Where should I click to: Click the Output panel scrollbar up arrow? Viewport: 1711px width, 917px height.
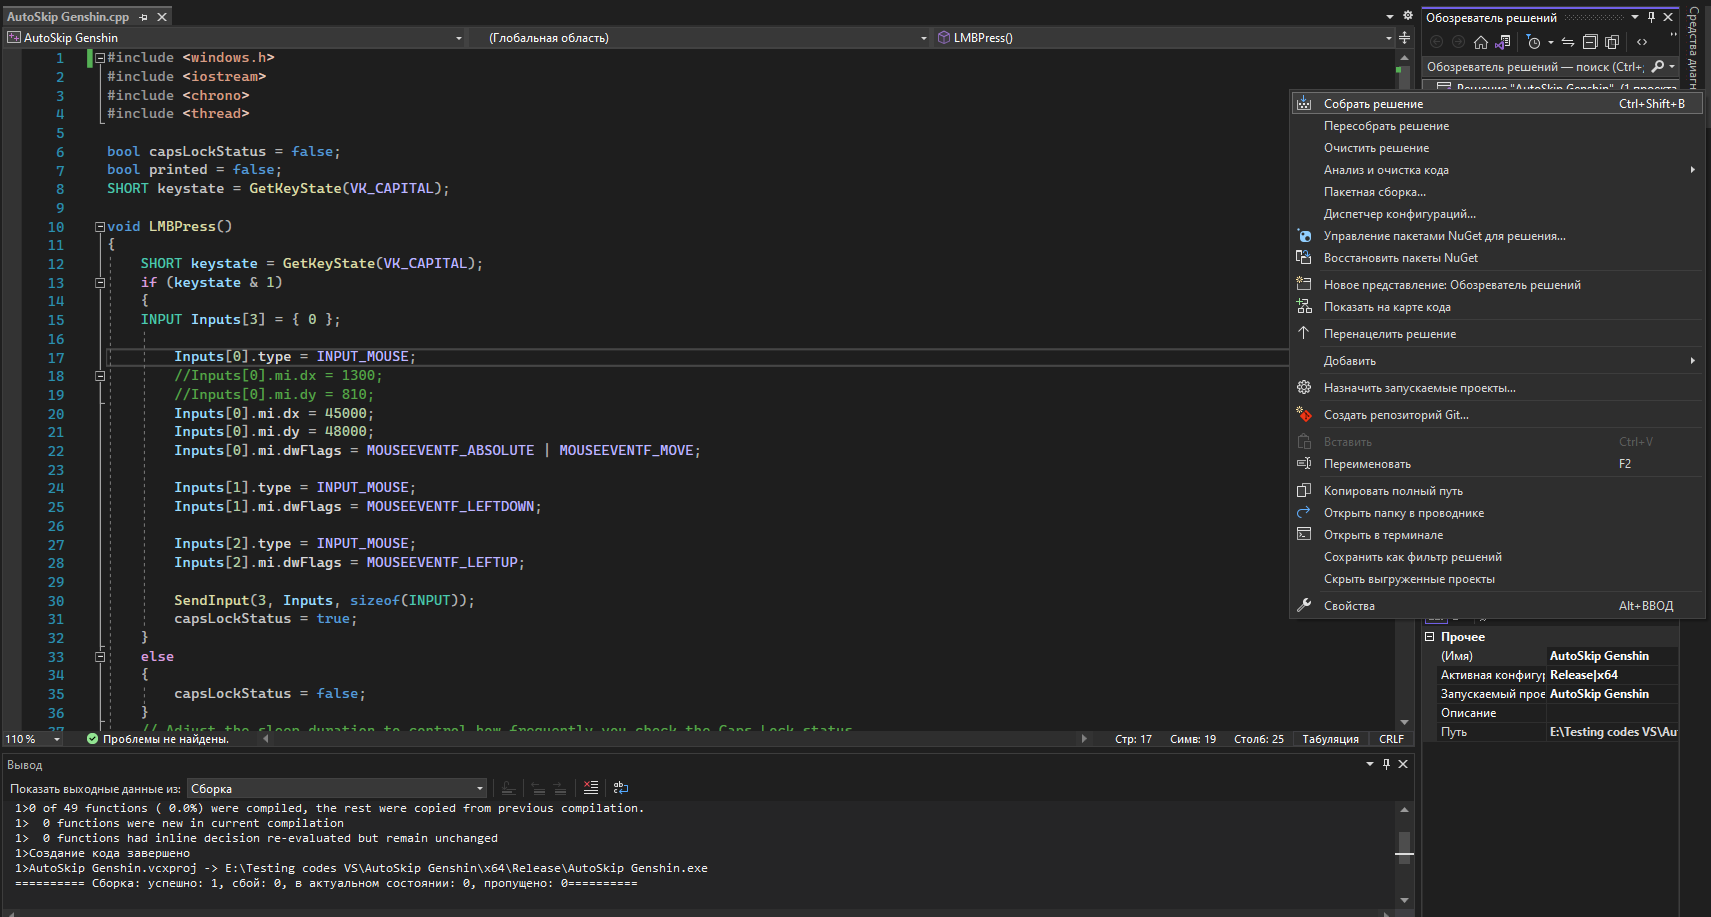coord(1404,810)
